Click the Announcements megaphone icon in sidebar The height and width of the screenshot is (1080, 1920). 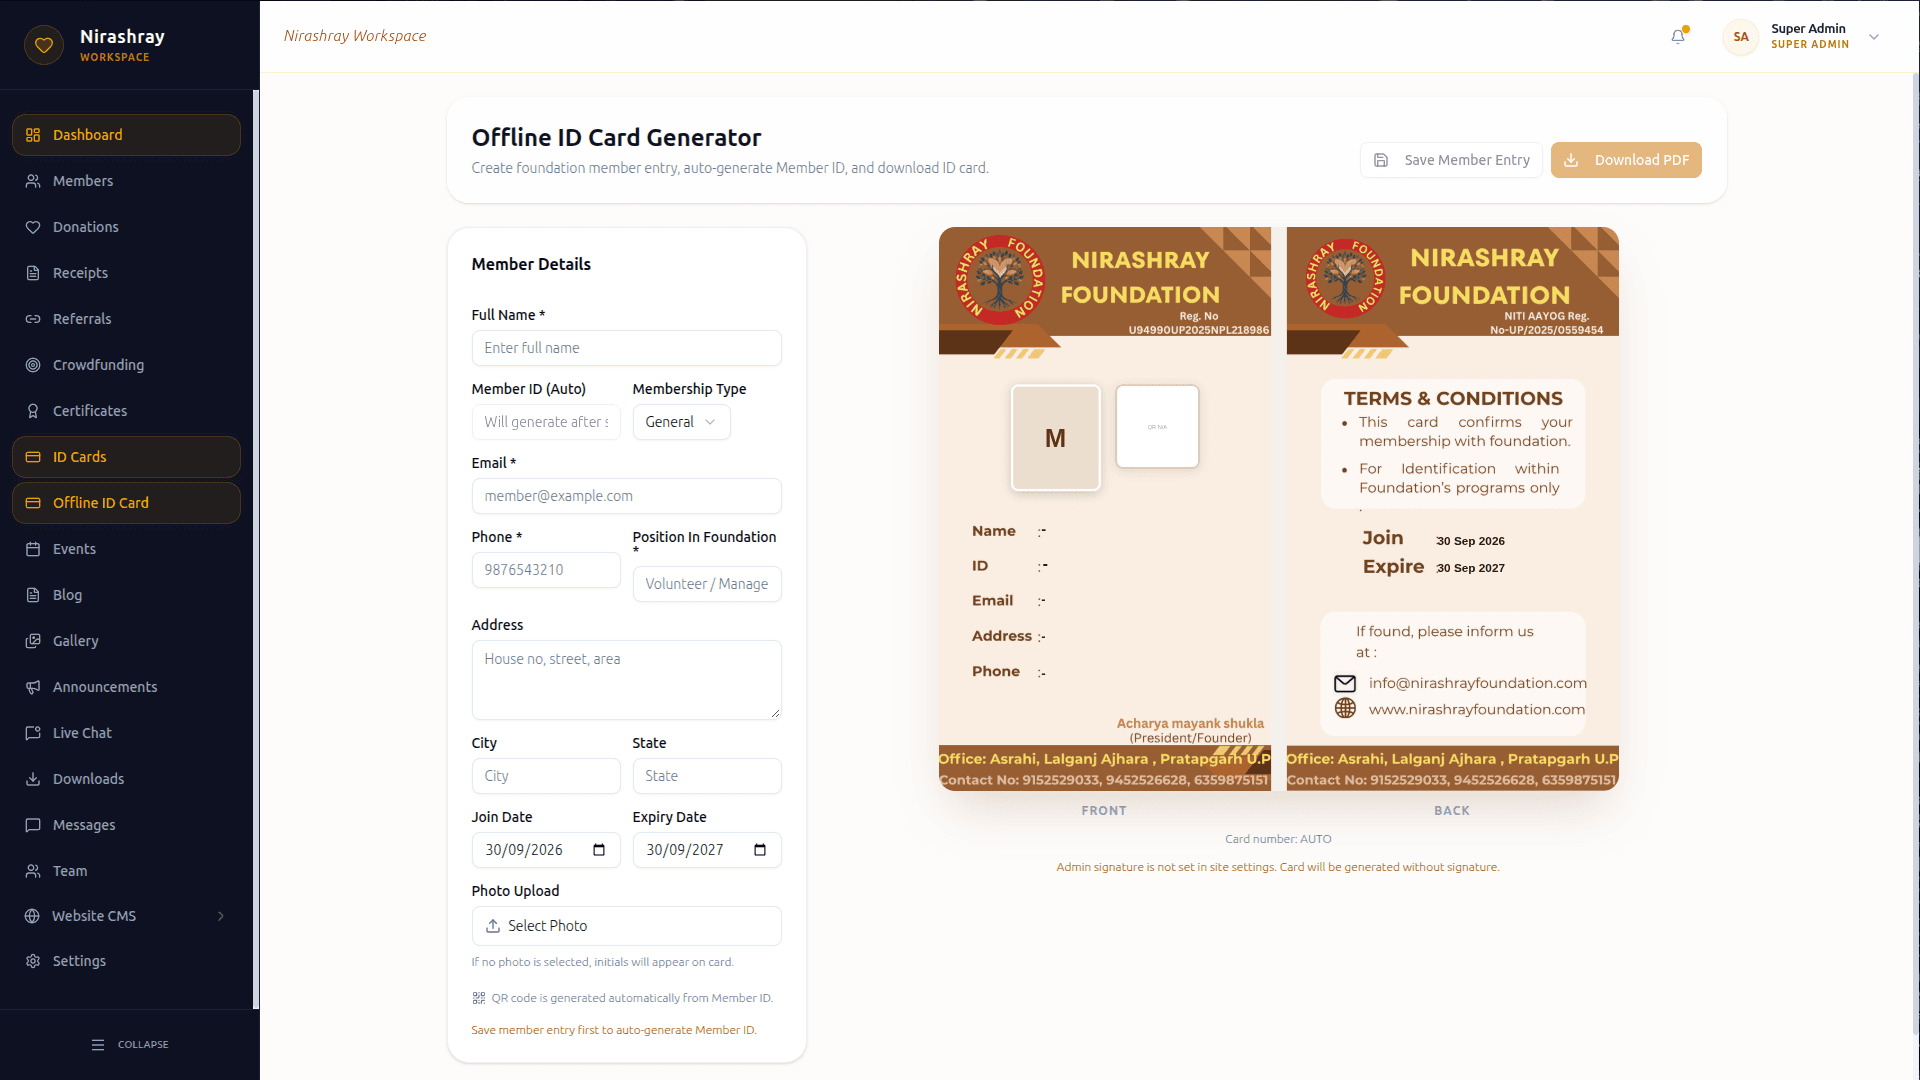coord(33,687)
